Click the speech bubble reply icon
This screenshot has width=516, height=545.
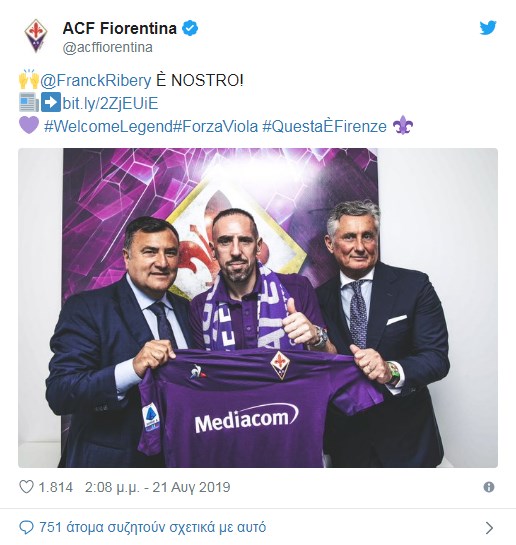[x=26, y=528]
